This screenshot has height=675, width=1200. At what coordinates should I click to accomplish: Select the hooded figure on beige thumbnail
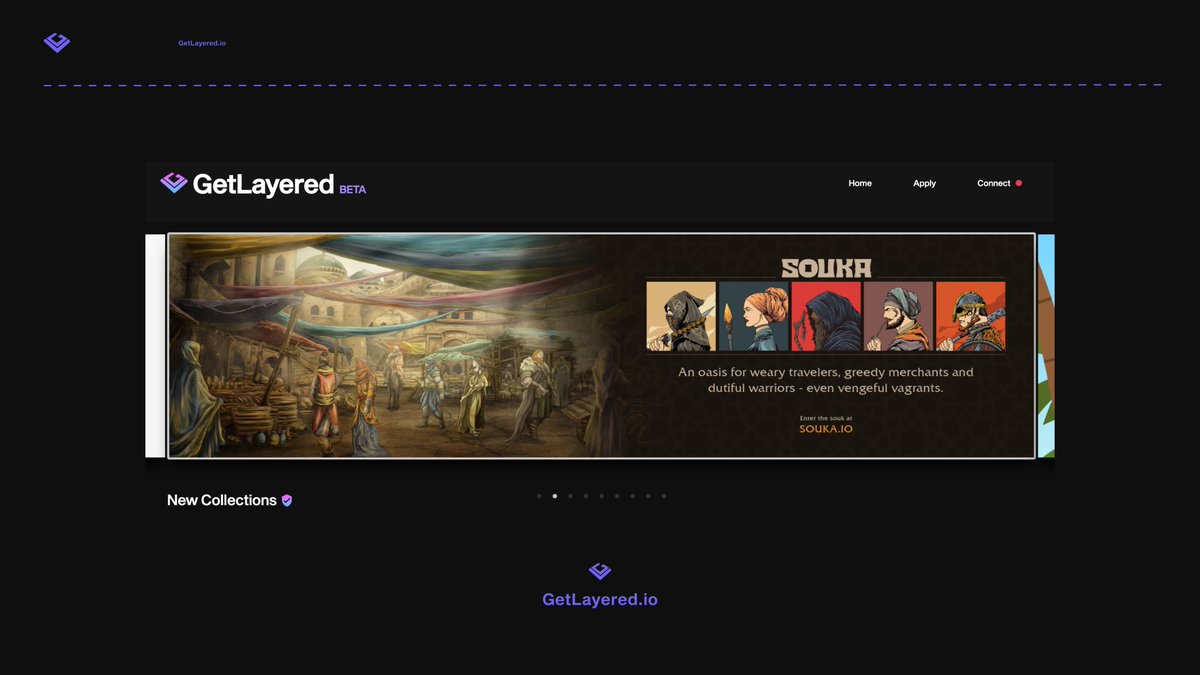681,316
